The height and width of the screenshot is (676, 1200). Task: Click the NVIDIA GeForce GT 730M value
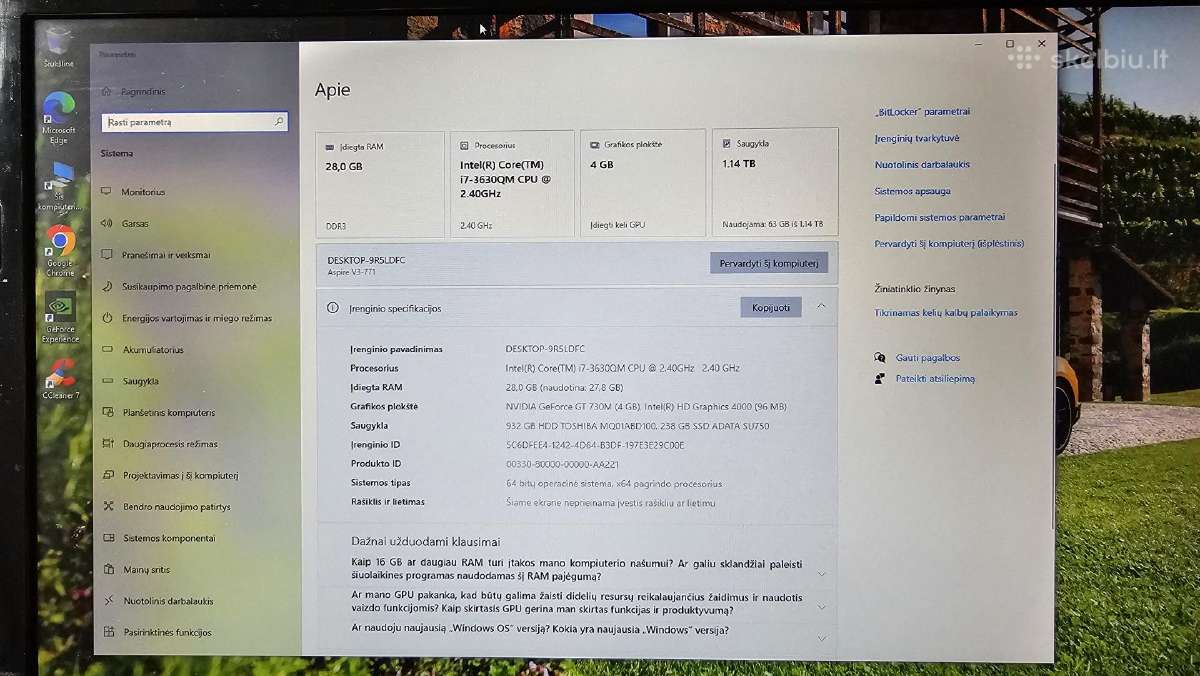click(646, 406)
